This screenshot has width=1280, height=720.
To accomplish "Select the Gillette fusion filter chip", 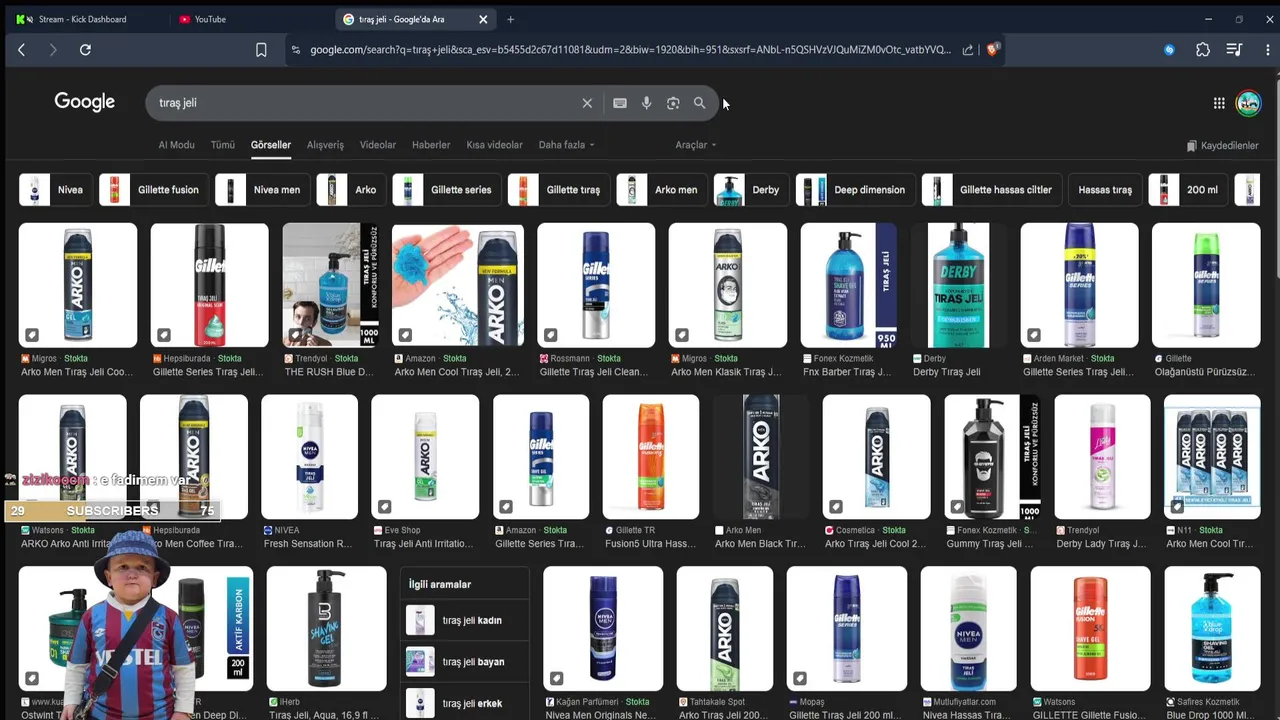I will point(153,190).
